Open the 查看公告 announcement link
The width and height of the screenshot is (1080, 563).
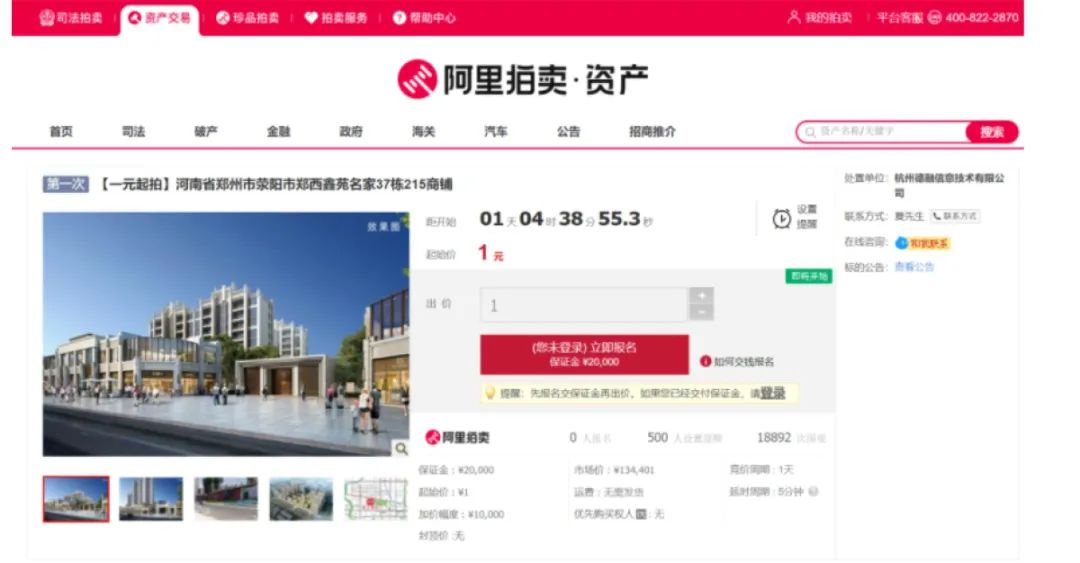pos(914,267)
